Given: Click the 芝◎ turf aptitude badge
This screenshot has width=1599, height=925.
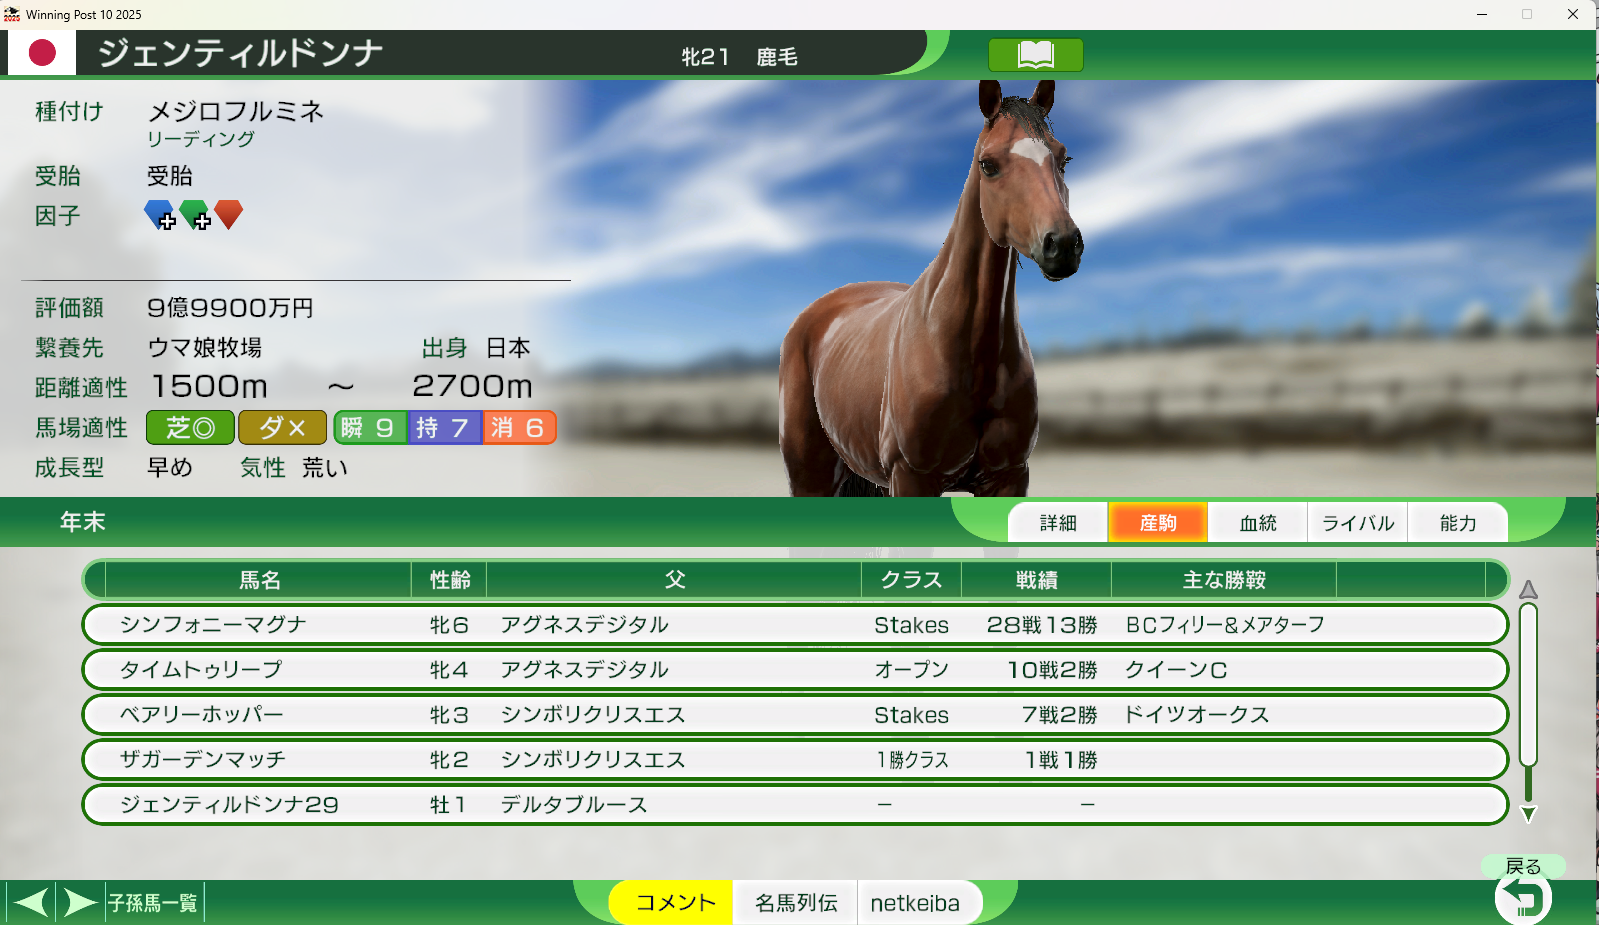Looking at the screenshot, I should (x=190, y=428).
